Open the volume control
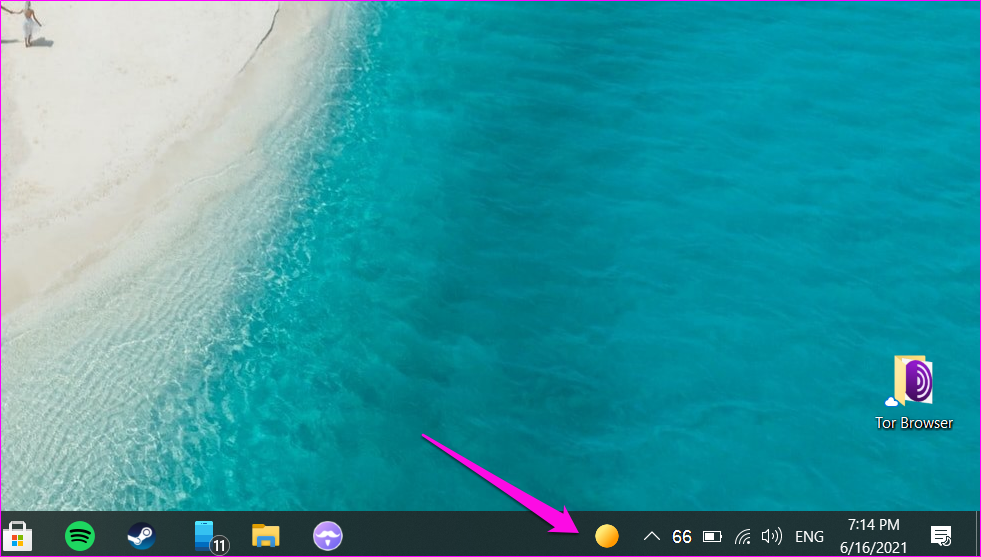This screenshot has height=557, width=981. [x=771, y=536]
